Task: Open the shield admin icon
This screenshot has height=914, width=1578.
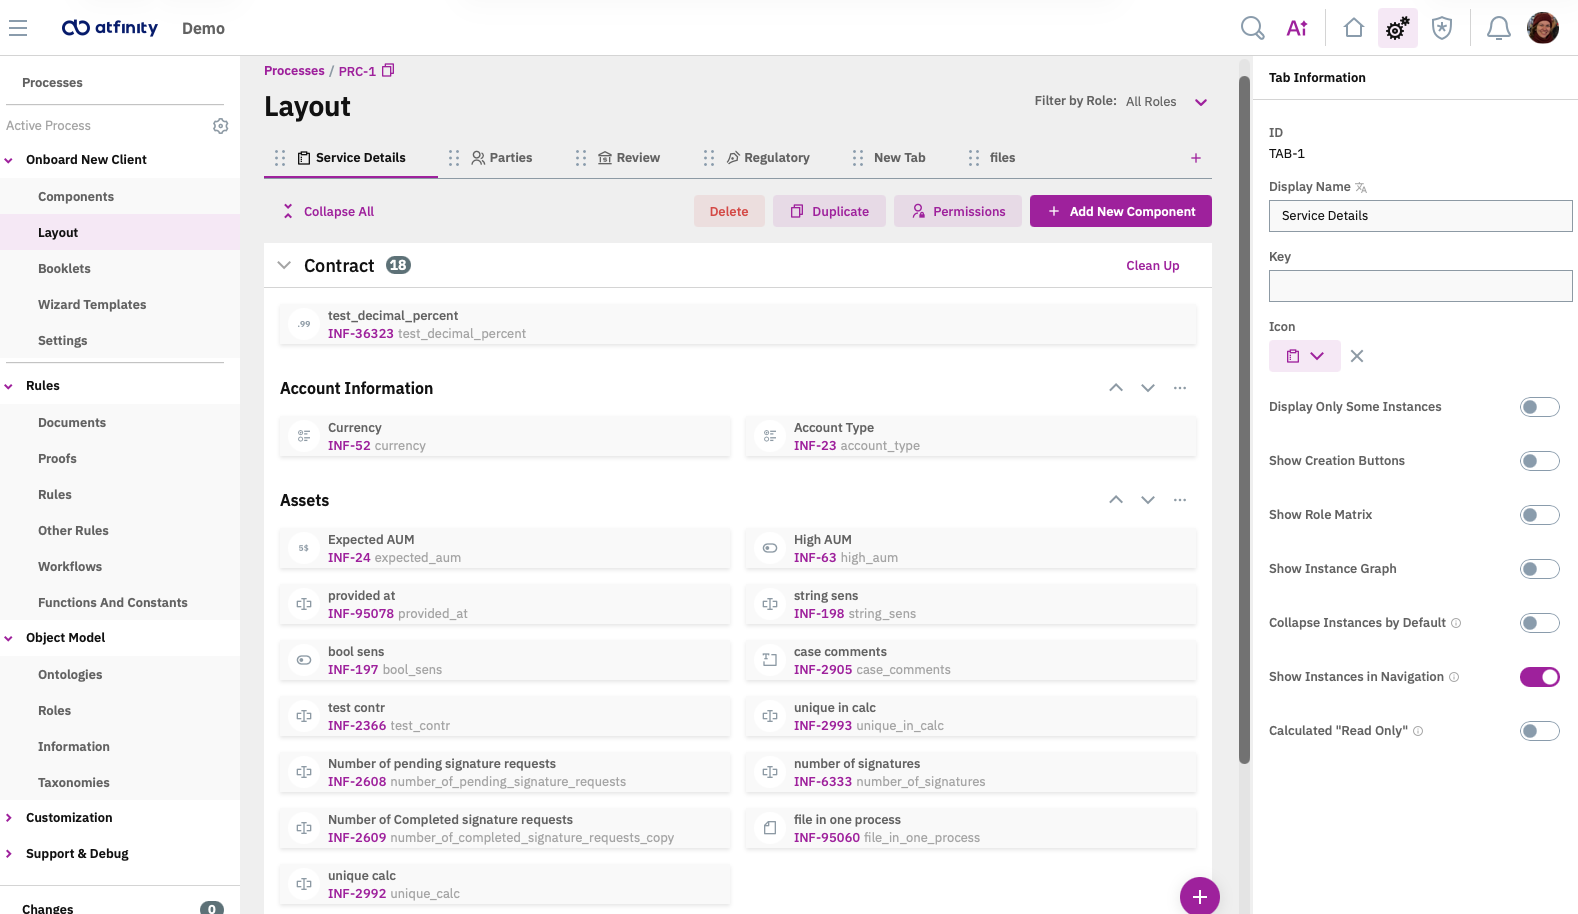Action: (x=1442, y=28)
